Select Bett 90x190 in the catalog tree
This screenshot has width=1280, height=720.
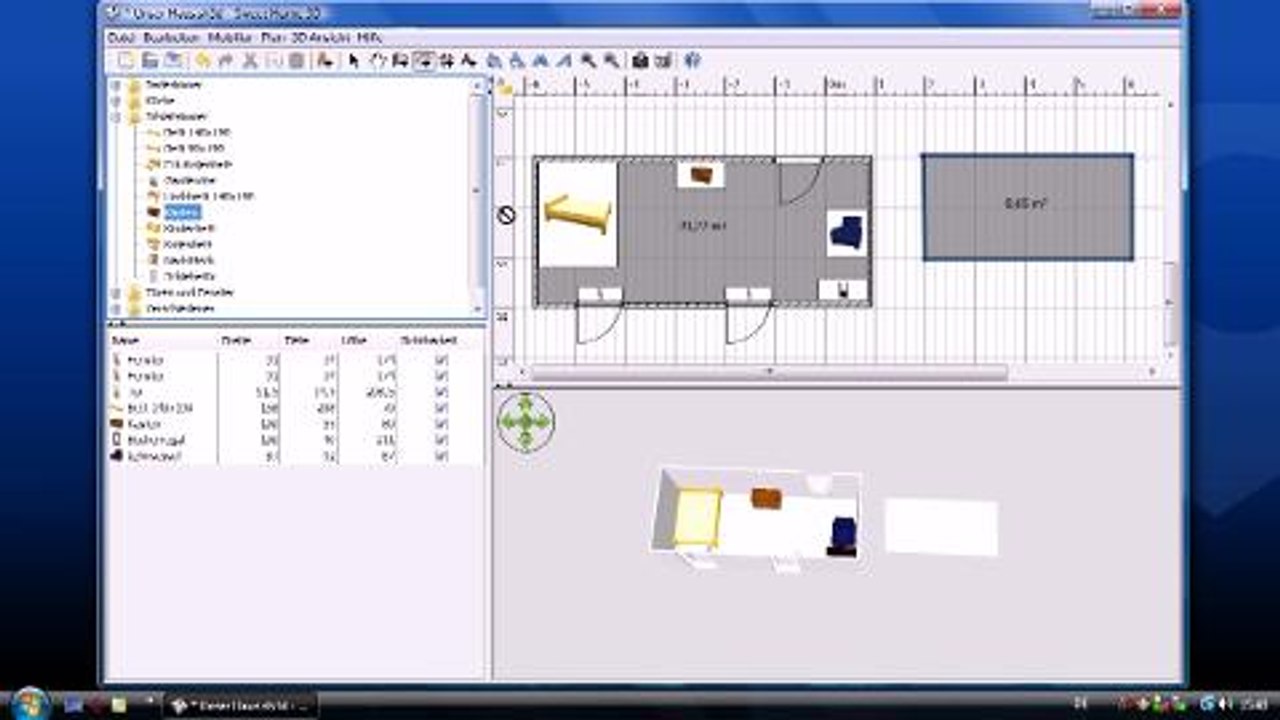(x=195, y=147)
